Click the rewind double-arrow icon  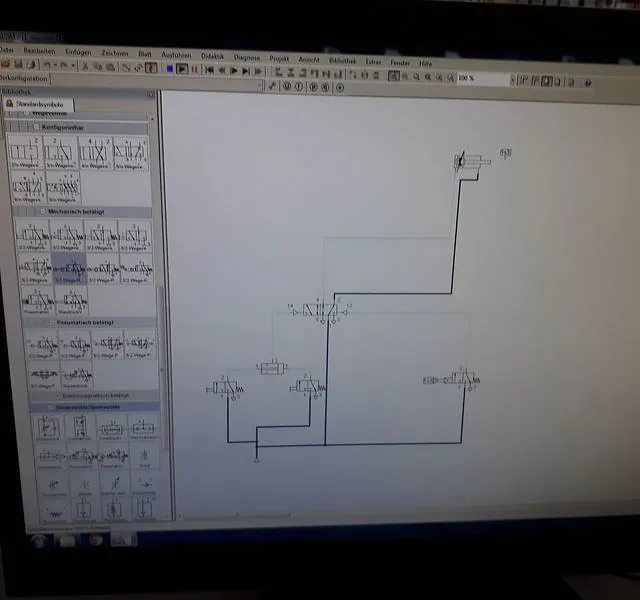222,70
